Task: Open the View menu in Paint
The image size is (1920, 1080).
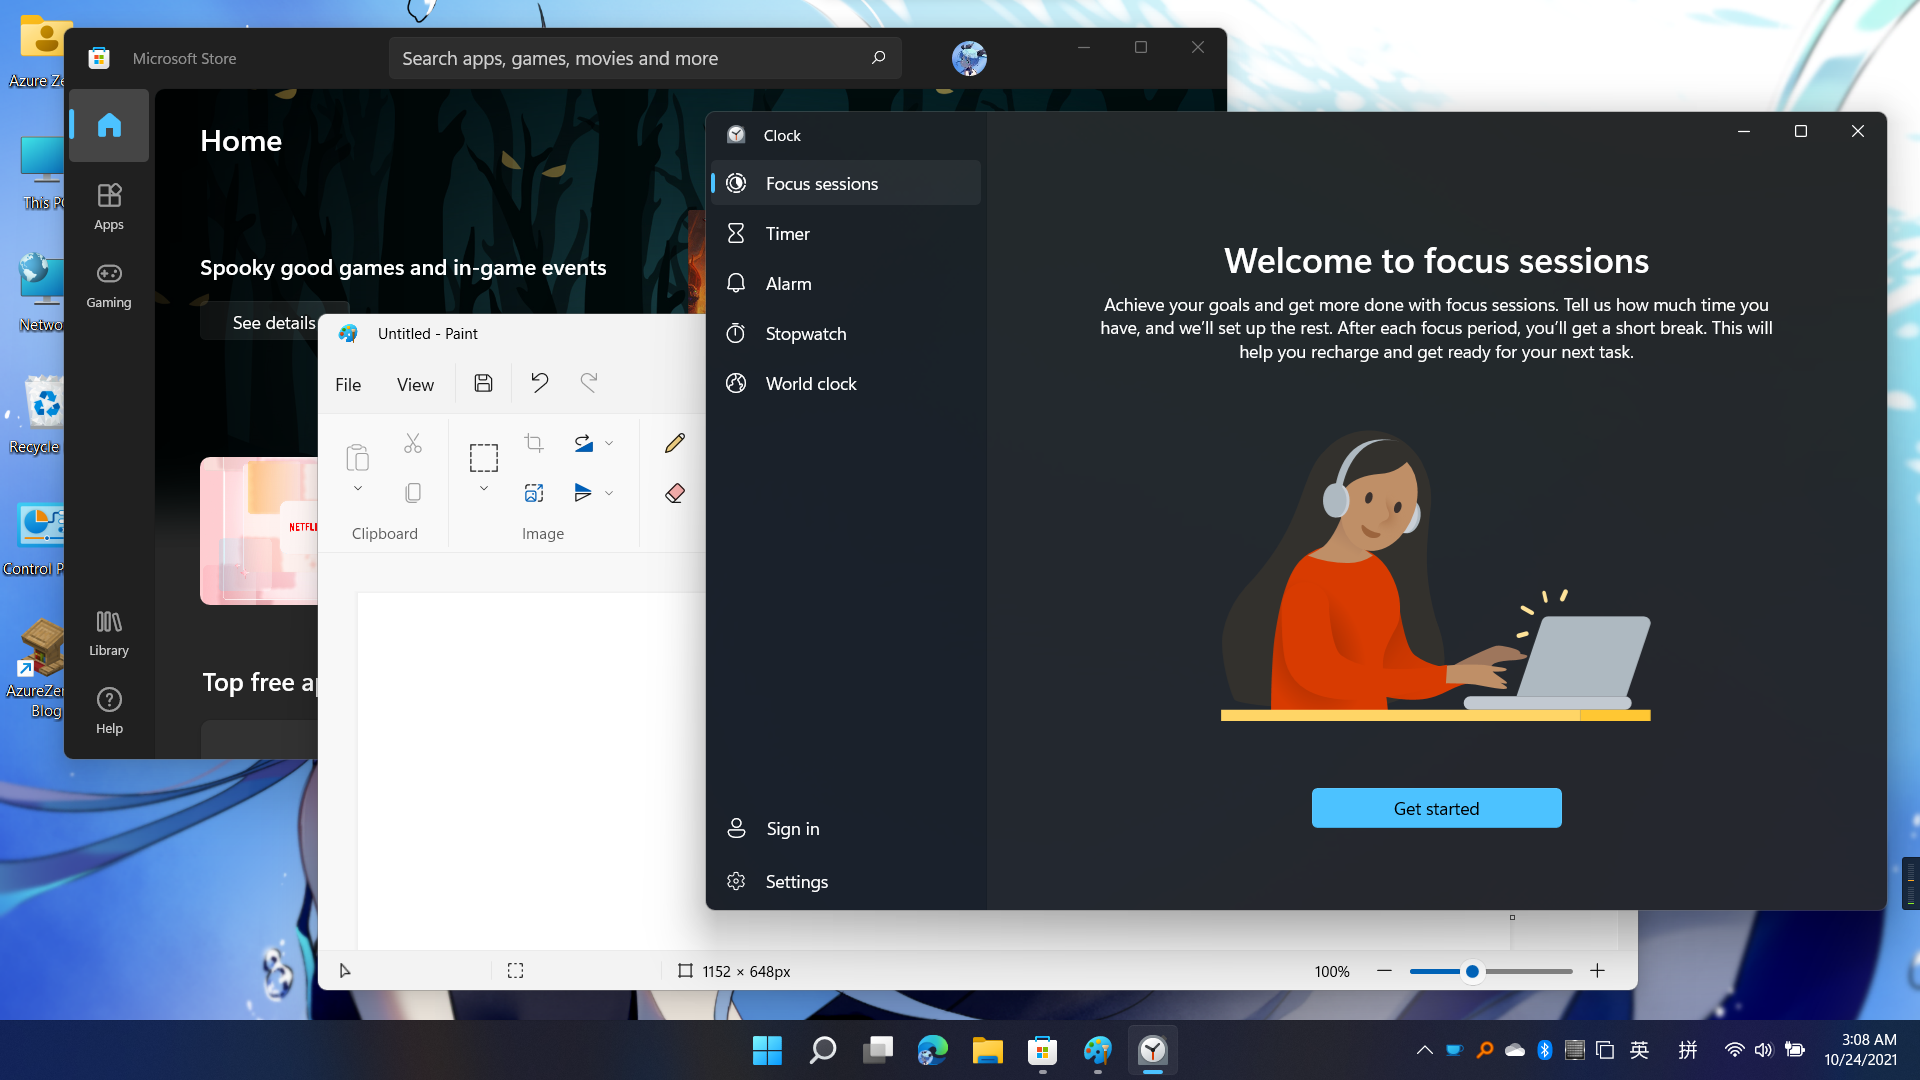Action: [x=414, y=384]
